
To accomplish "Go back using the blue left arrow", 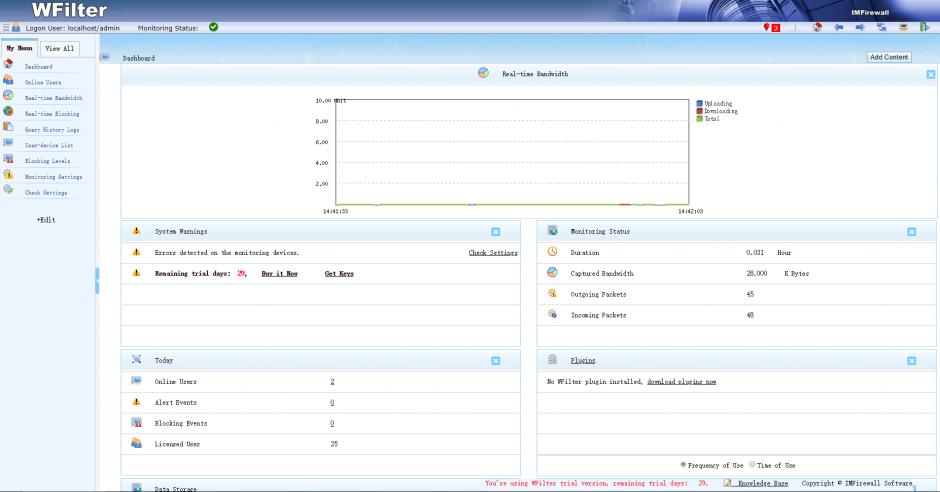I will (x=839, y=27).
